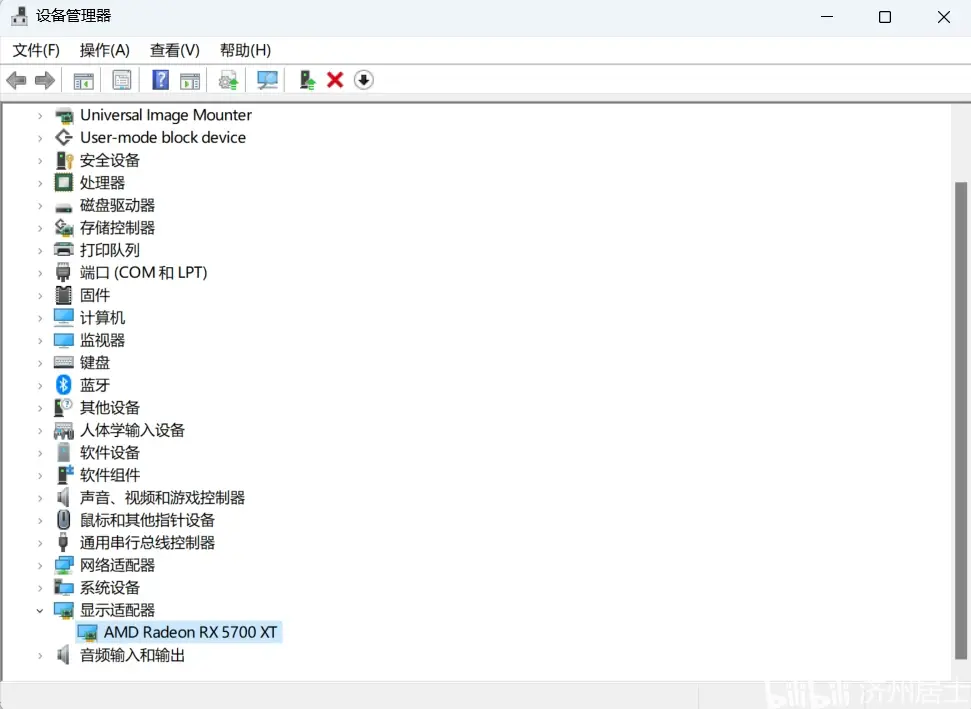Screen dimensions: 971x709
Task: Click the AMD Radeon RX 5700 XT icon
Action: point(87,632)
